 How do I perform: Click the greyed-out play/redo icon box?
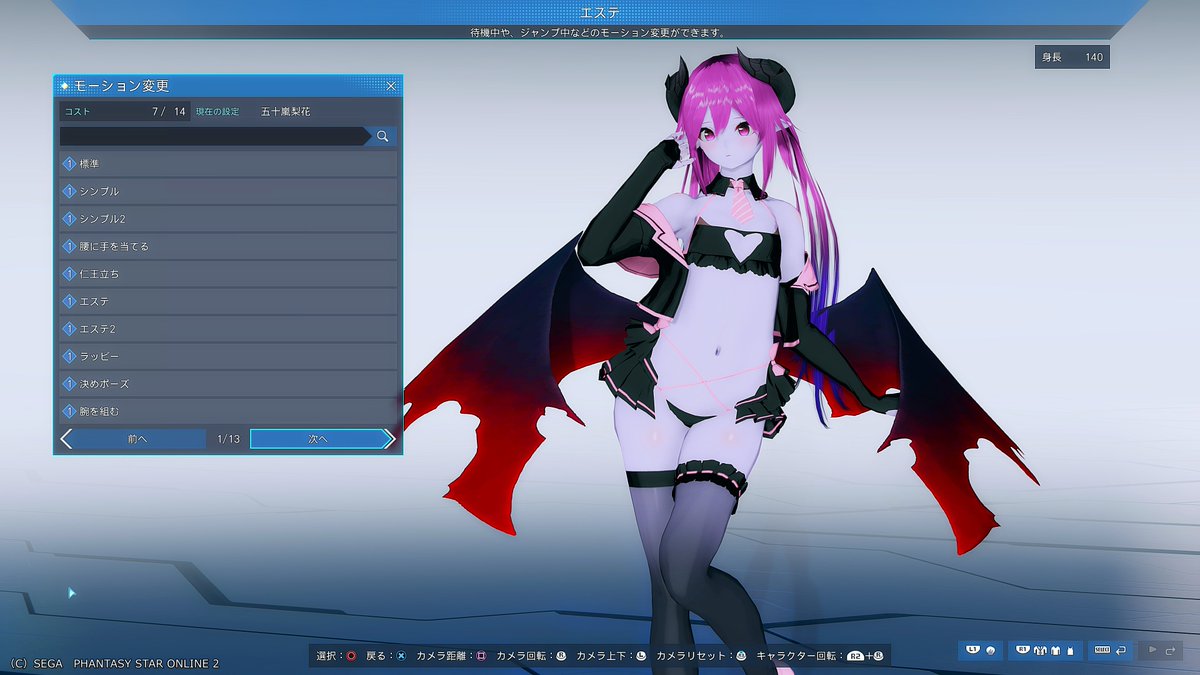1160,650
